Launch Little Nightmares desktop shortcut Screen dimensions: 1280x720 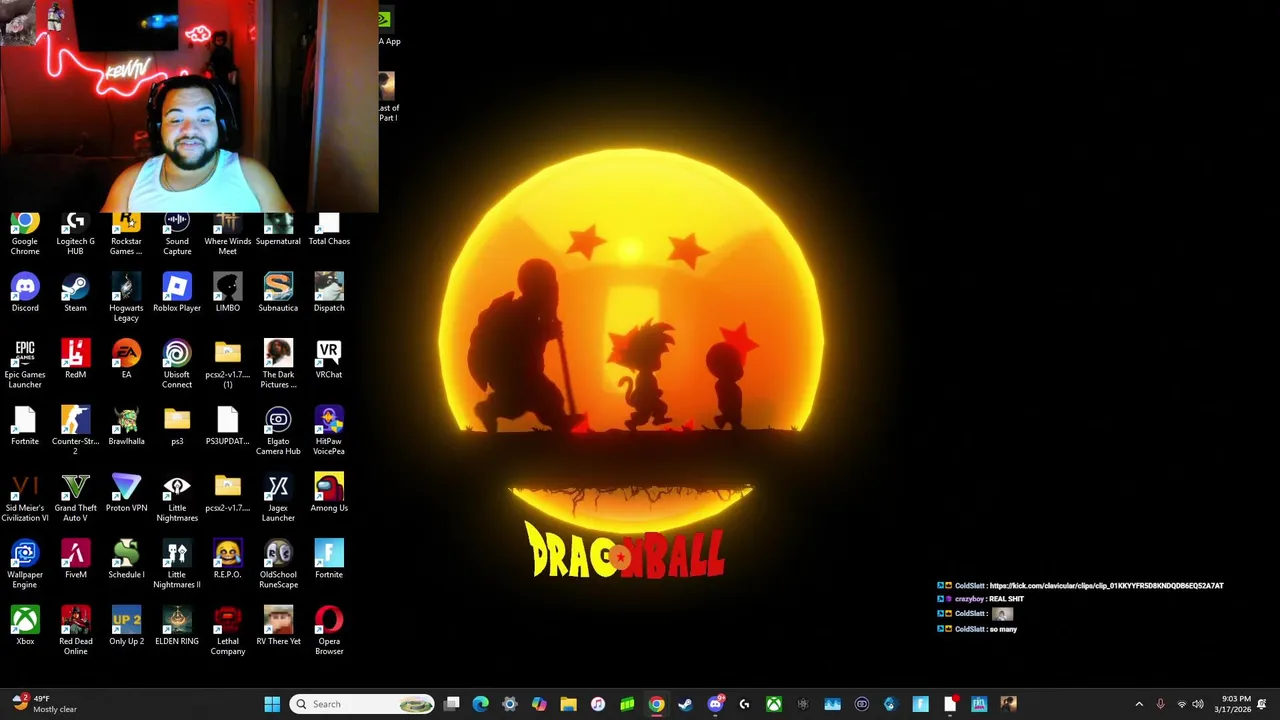point(177,498)
